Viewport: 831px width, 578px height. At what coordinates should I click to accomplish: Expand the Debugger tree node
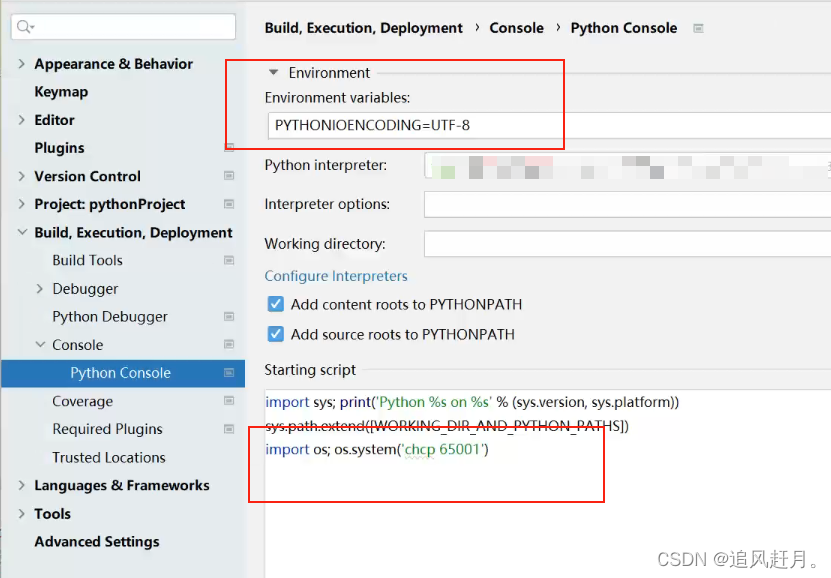coord(40,289)
